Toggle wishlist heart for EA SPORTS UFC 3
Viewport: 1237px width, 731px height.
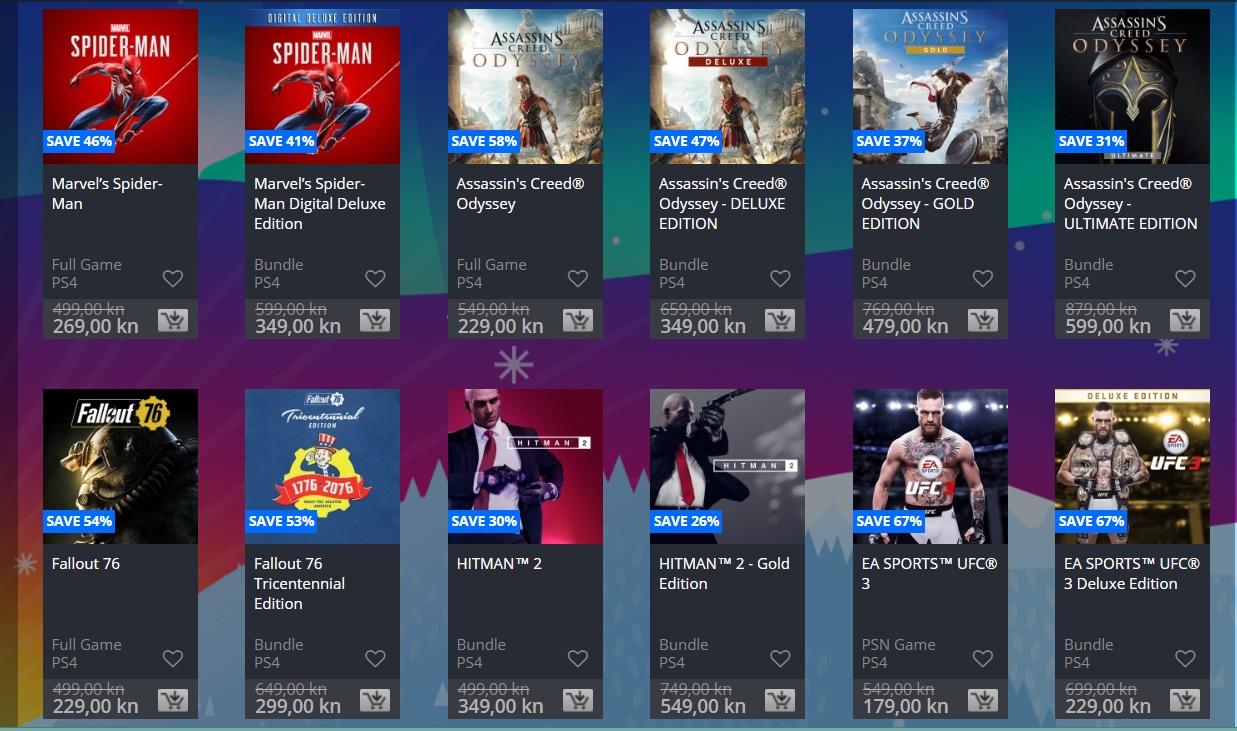pyautogui.click(x=983, y=658)
